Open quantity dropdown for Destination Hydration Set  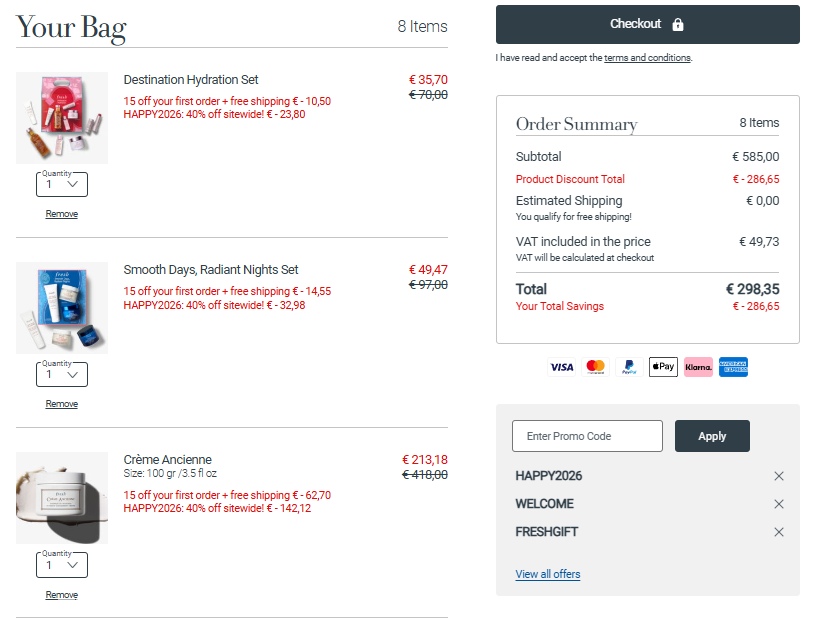(x=62, y=184)
